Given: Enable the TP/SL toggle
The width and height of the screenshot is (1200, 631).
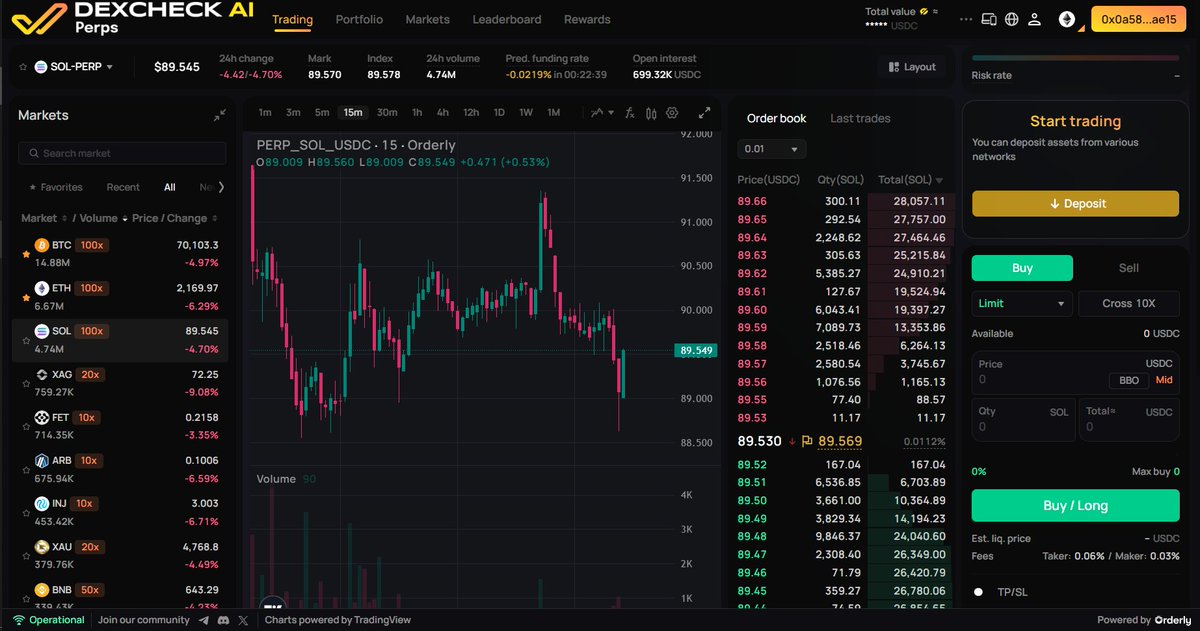Looking at the screenshot, I should (x=978, y=591).
